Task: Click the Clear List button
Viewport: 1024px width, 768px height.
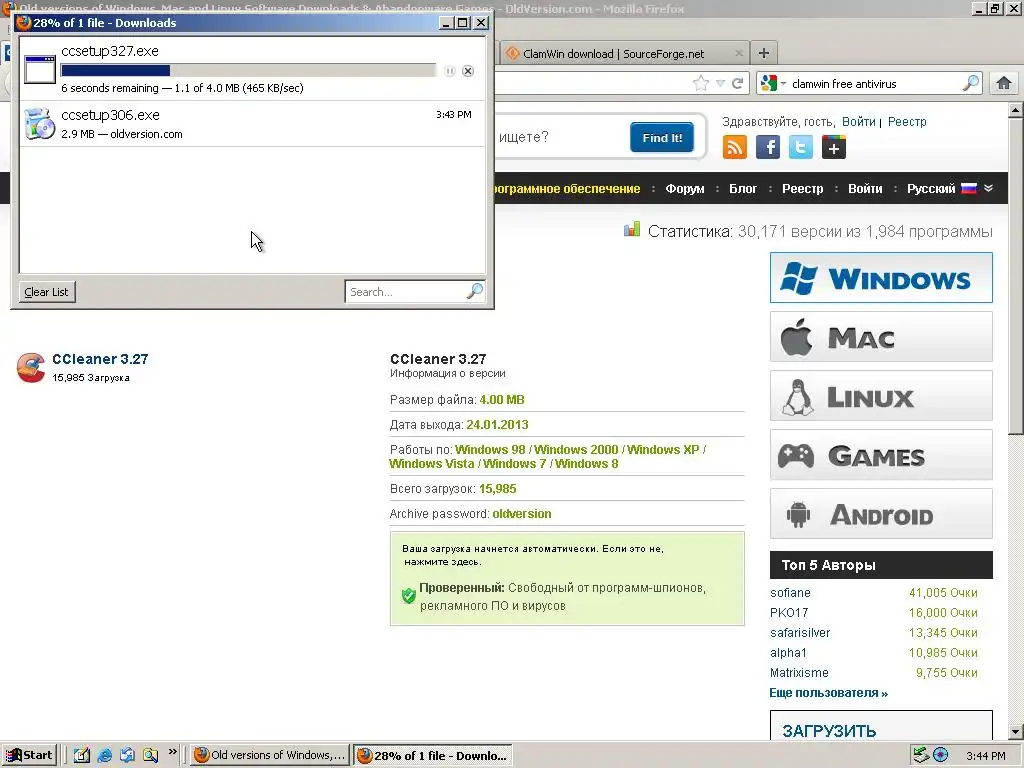Action: (46, 292)
